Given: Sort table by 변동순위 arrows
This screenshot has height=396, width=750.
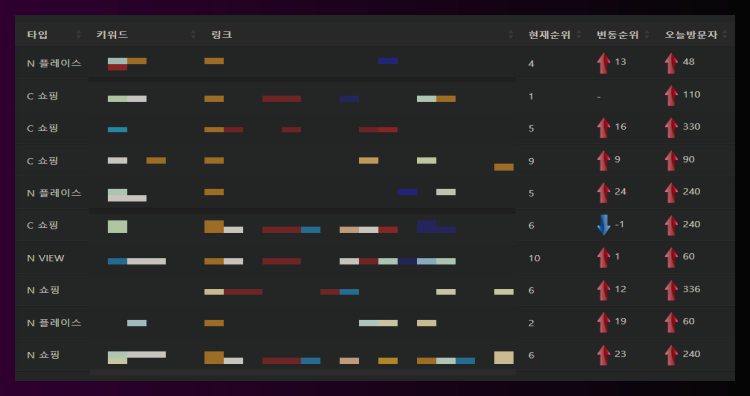Looking at the screenshot, I should click(647, 34).
